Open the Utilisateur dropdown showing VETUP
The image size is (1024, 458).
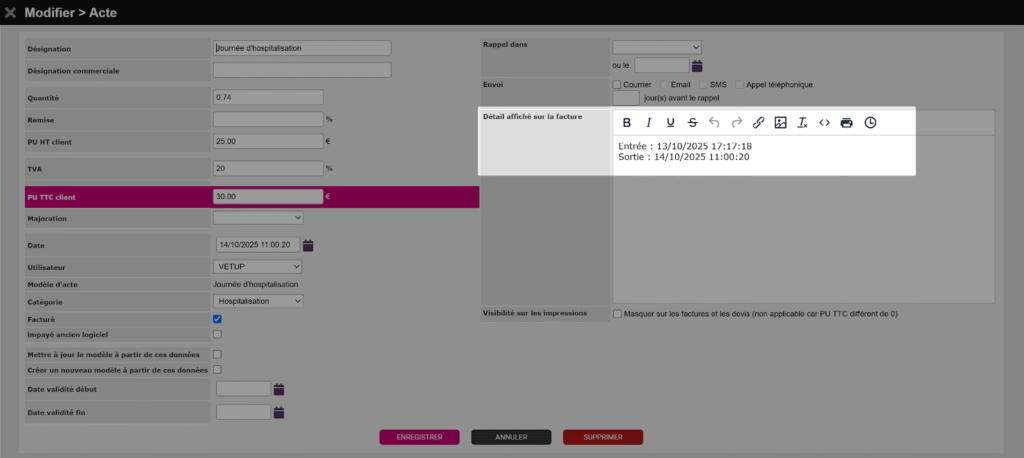pos(258,267)
